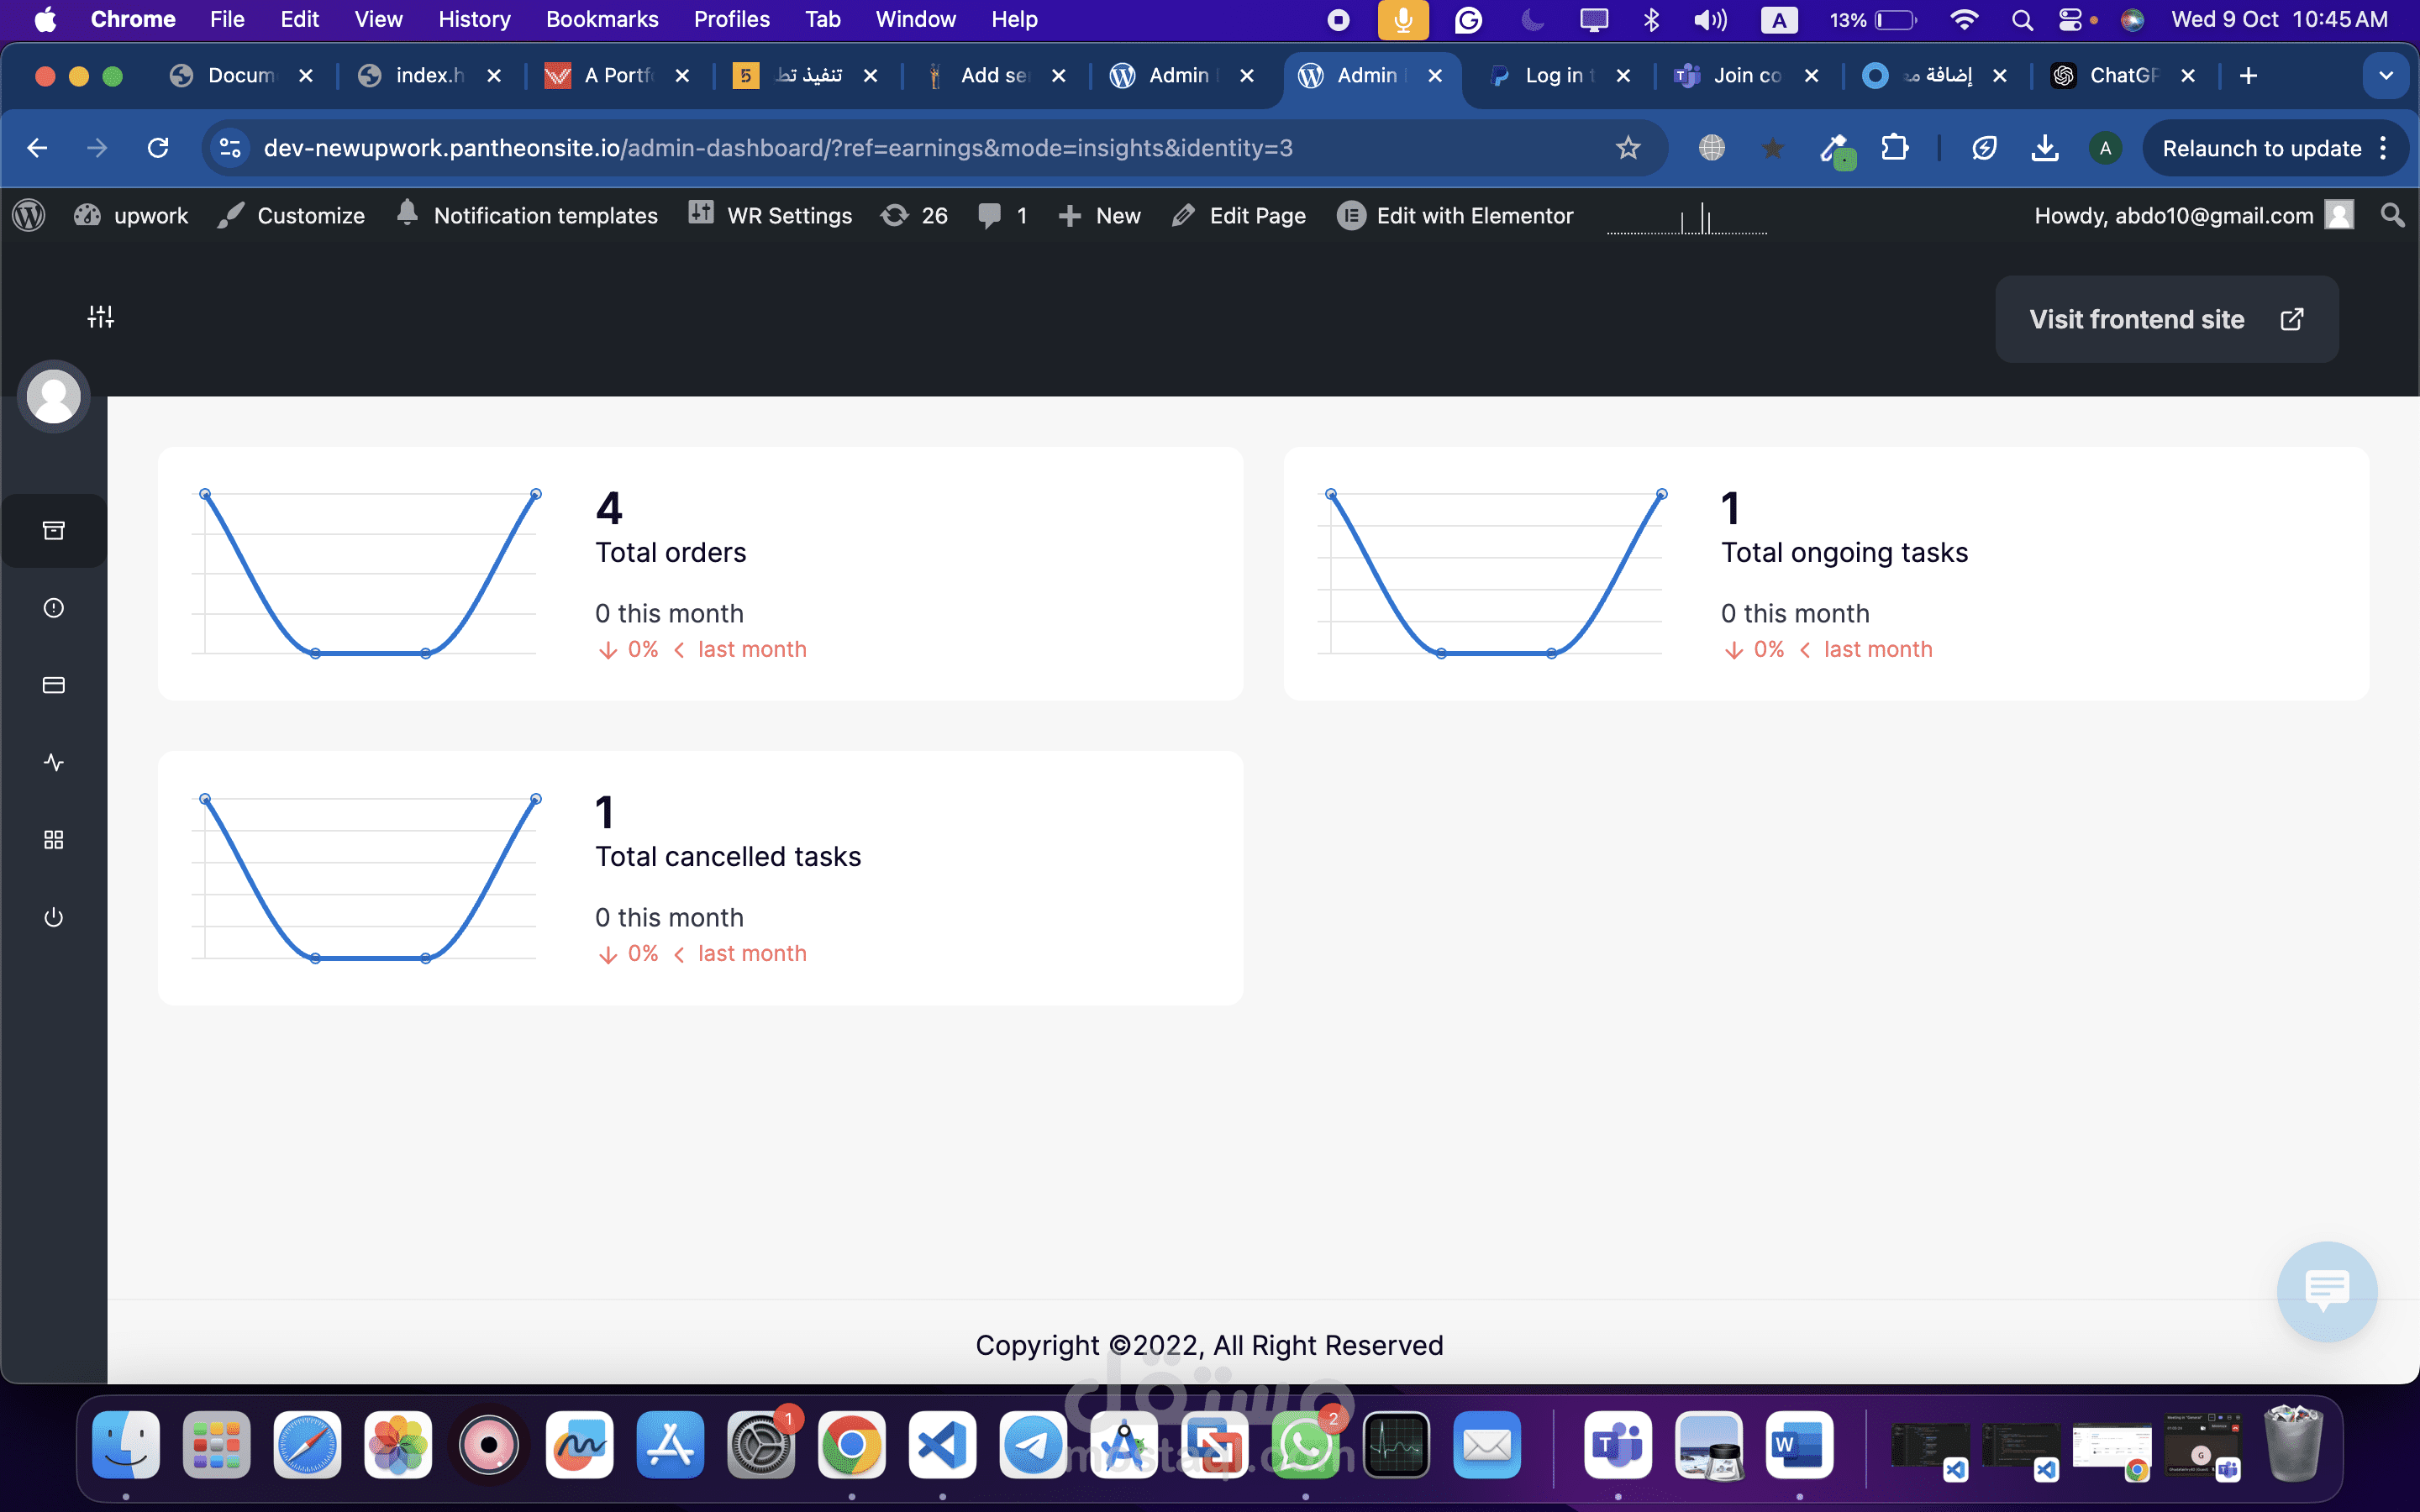Click the user avatar in sidebar

[x=54, y=397]
